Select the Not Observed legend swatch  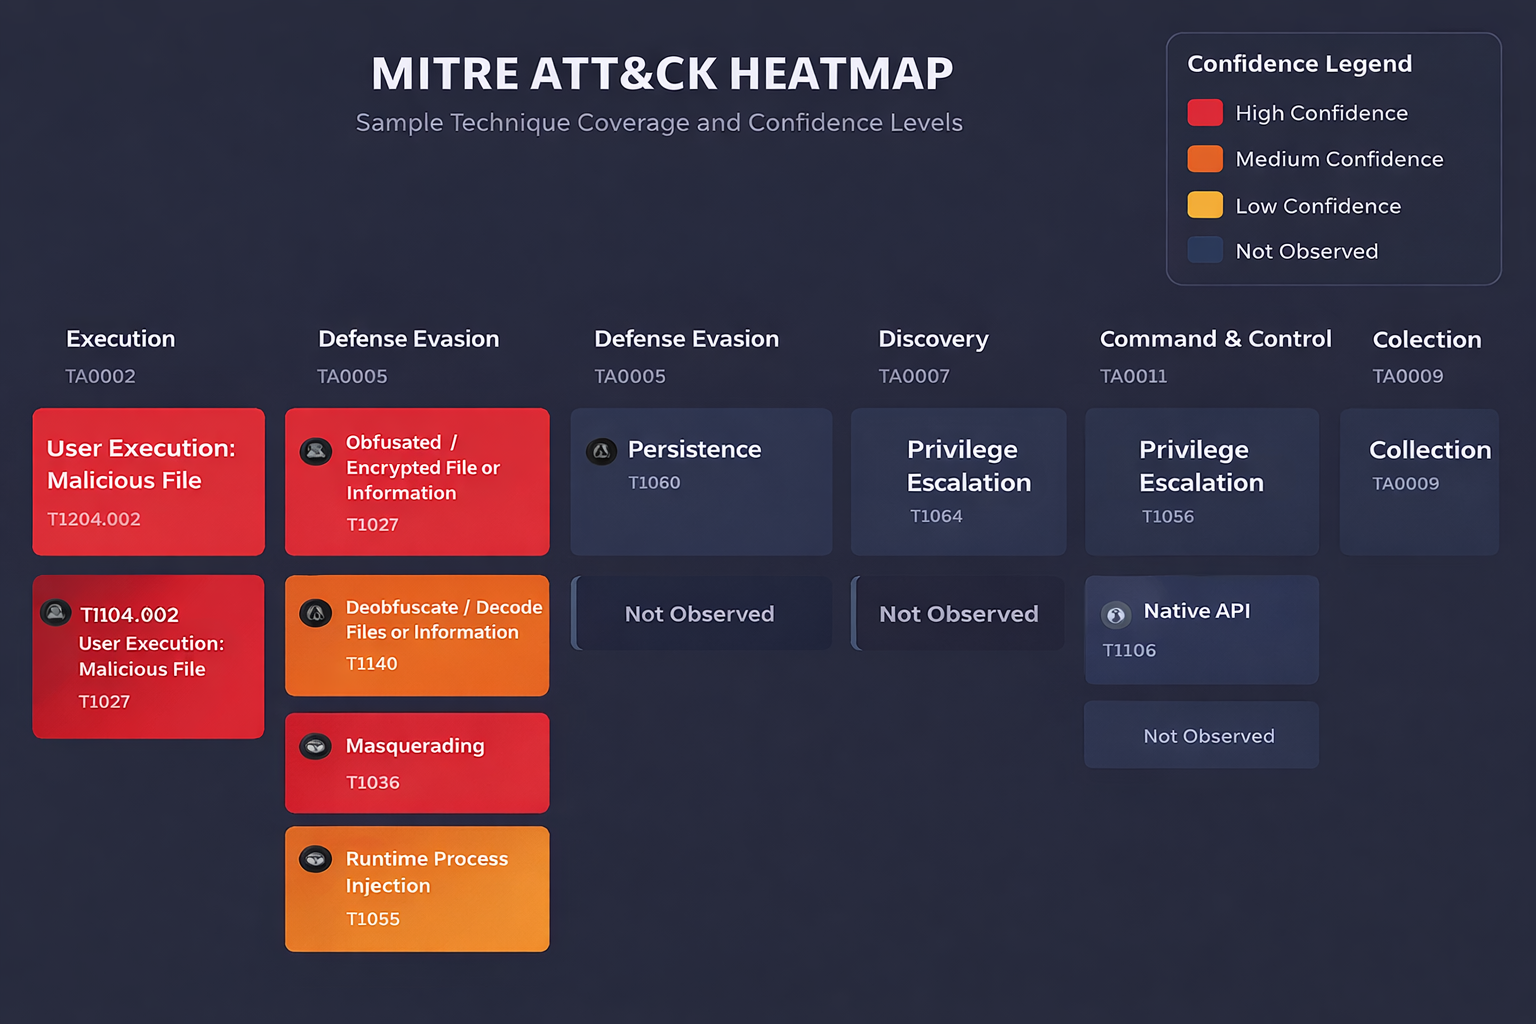[1205, 250]
